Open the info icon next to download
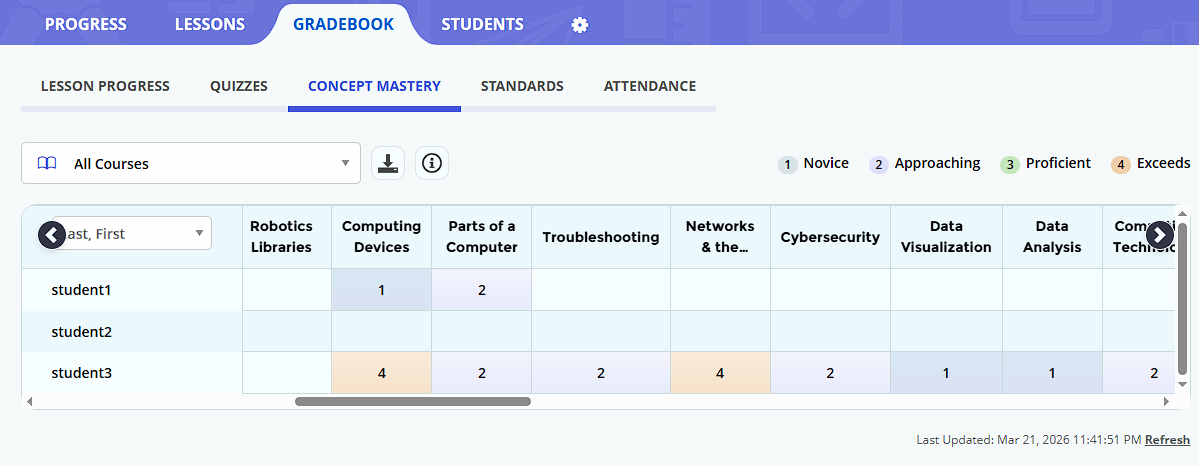 (432, 163)
